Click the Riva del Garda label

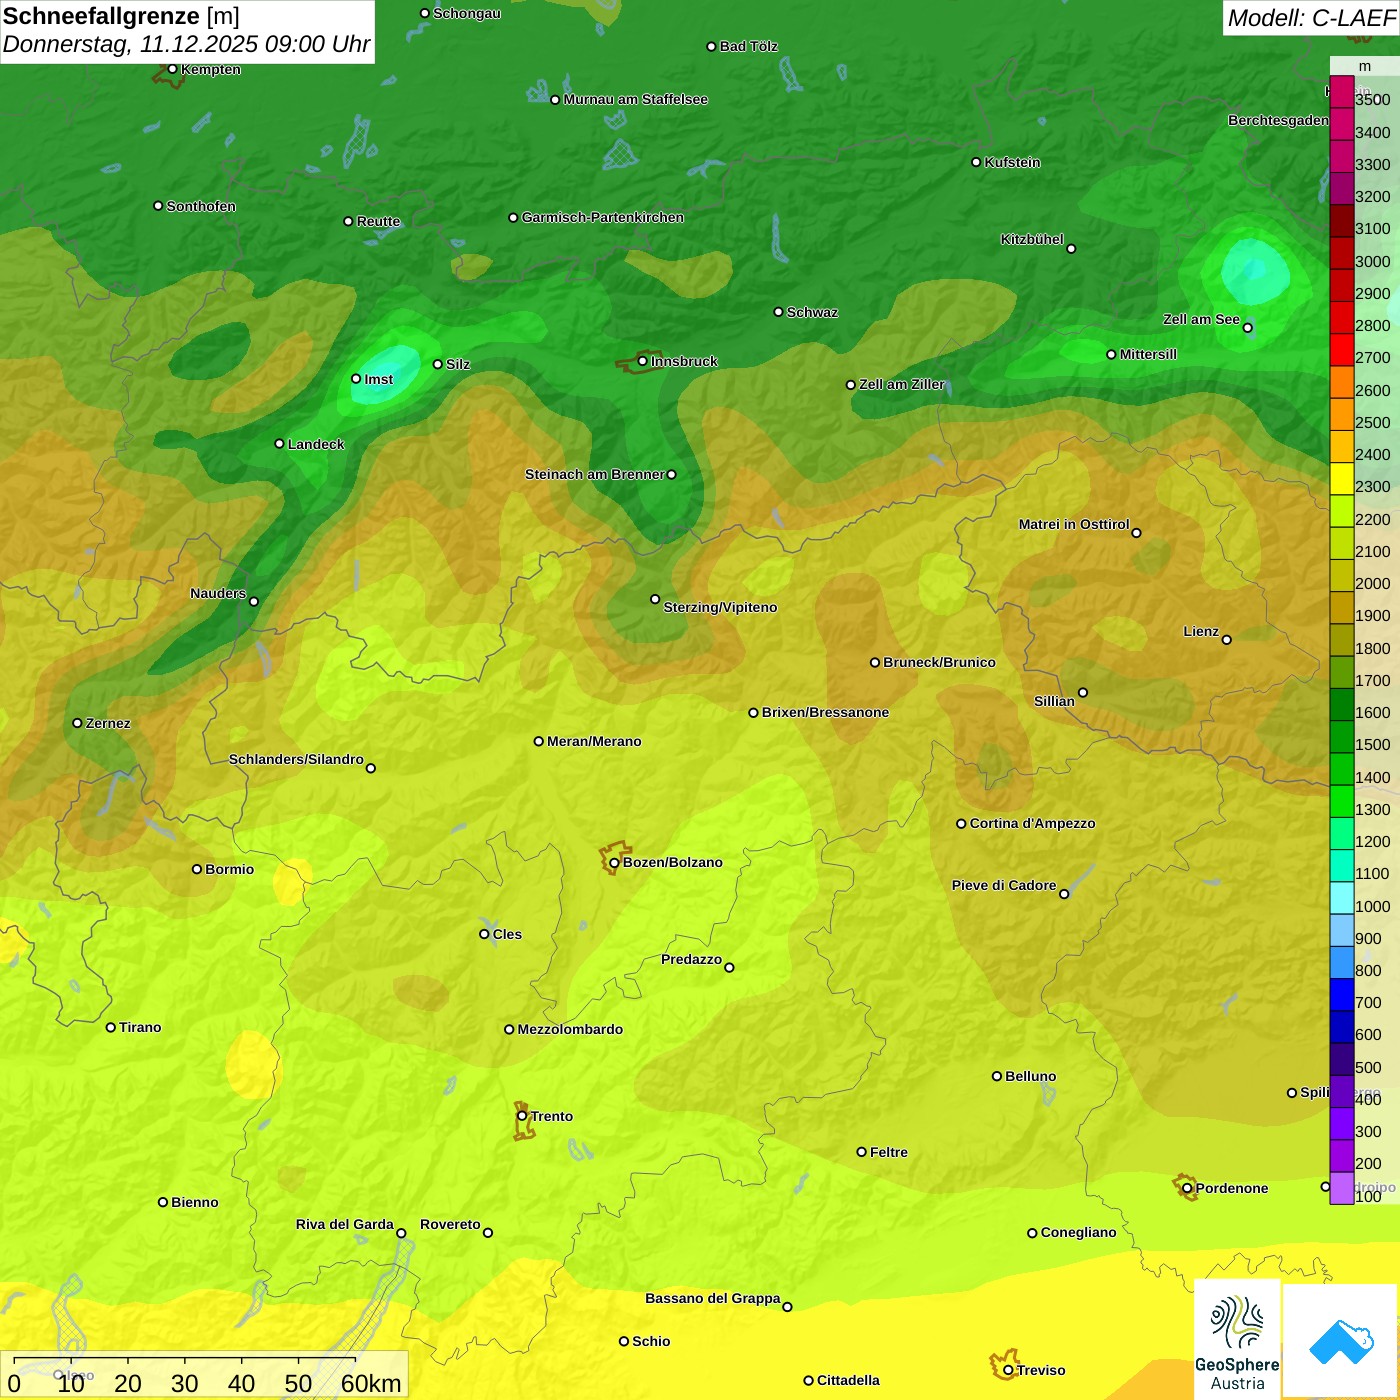(x=345, y=1224)
